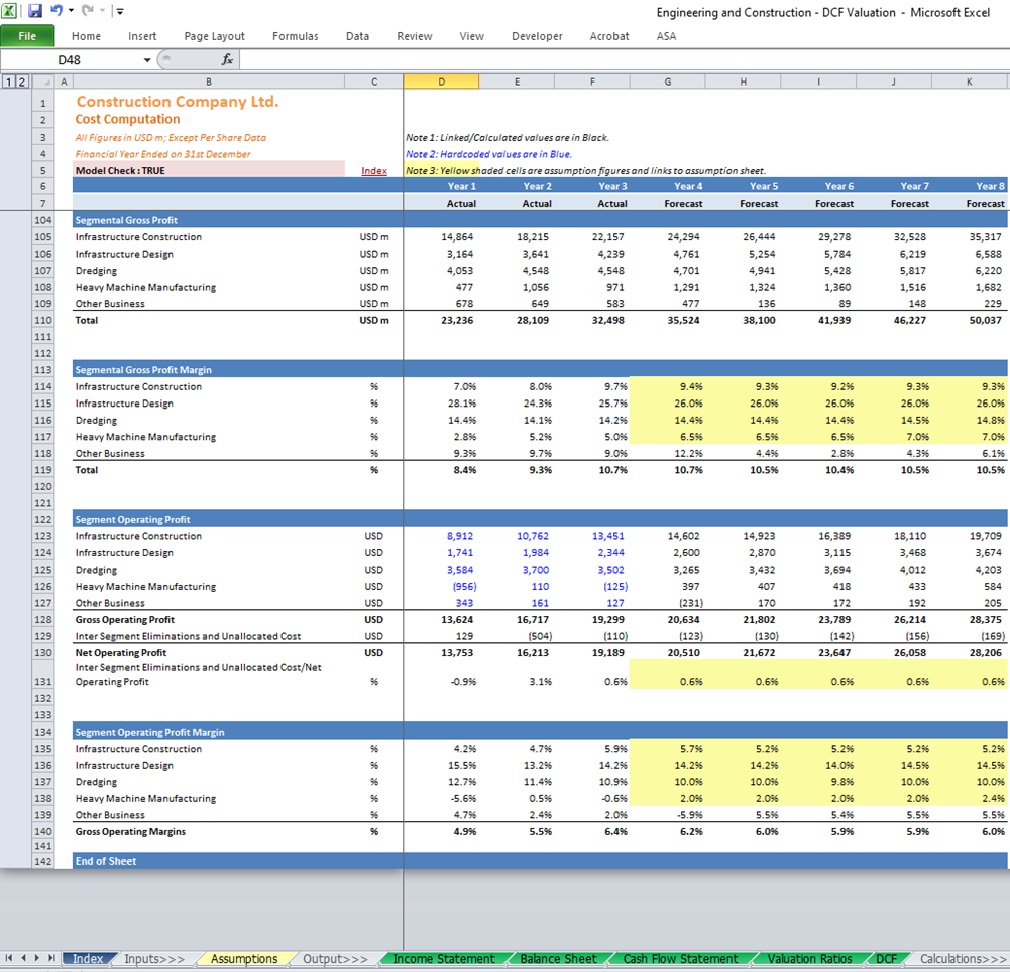
Task: Click Construction Company Ltd. title cell
Action: (x=177, y=102)
